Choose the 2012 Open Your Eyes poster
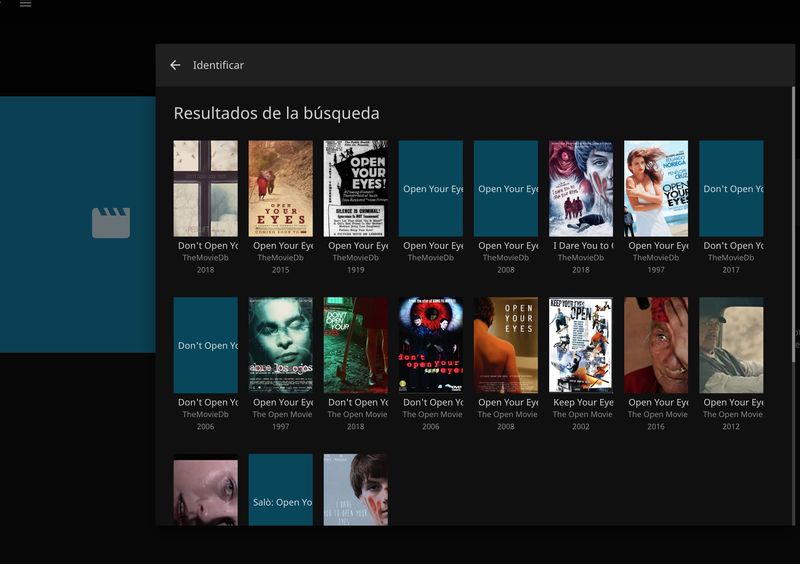 pos(731,345)
